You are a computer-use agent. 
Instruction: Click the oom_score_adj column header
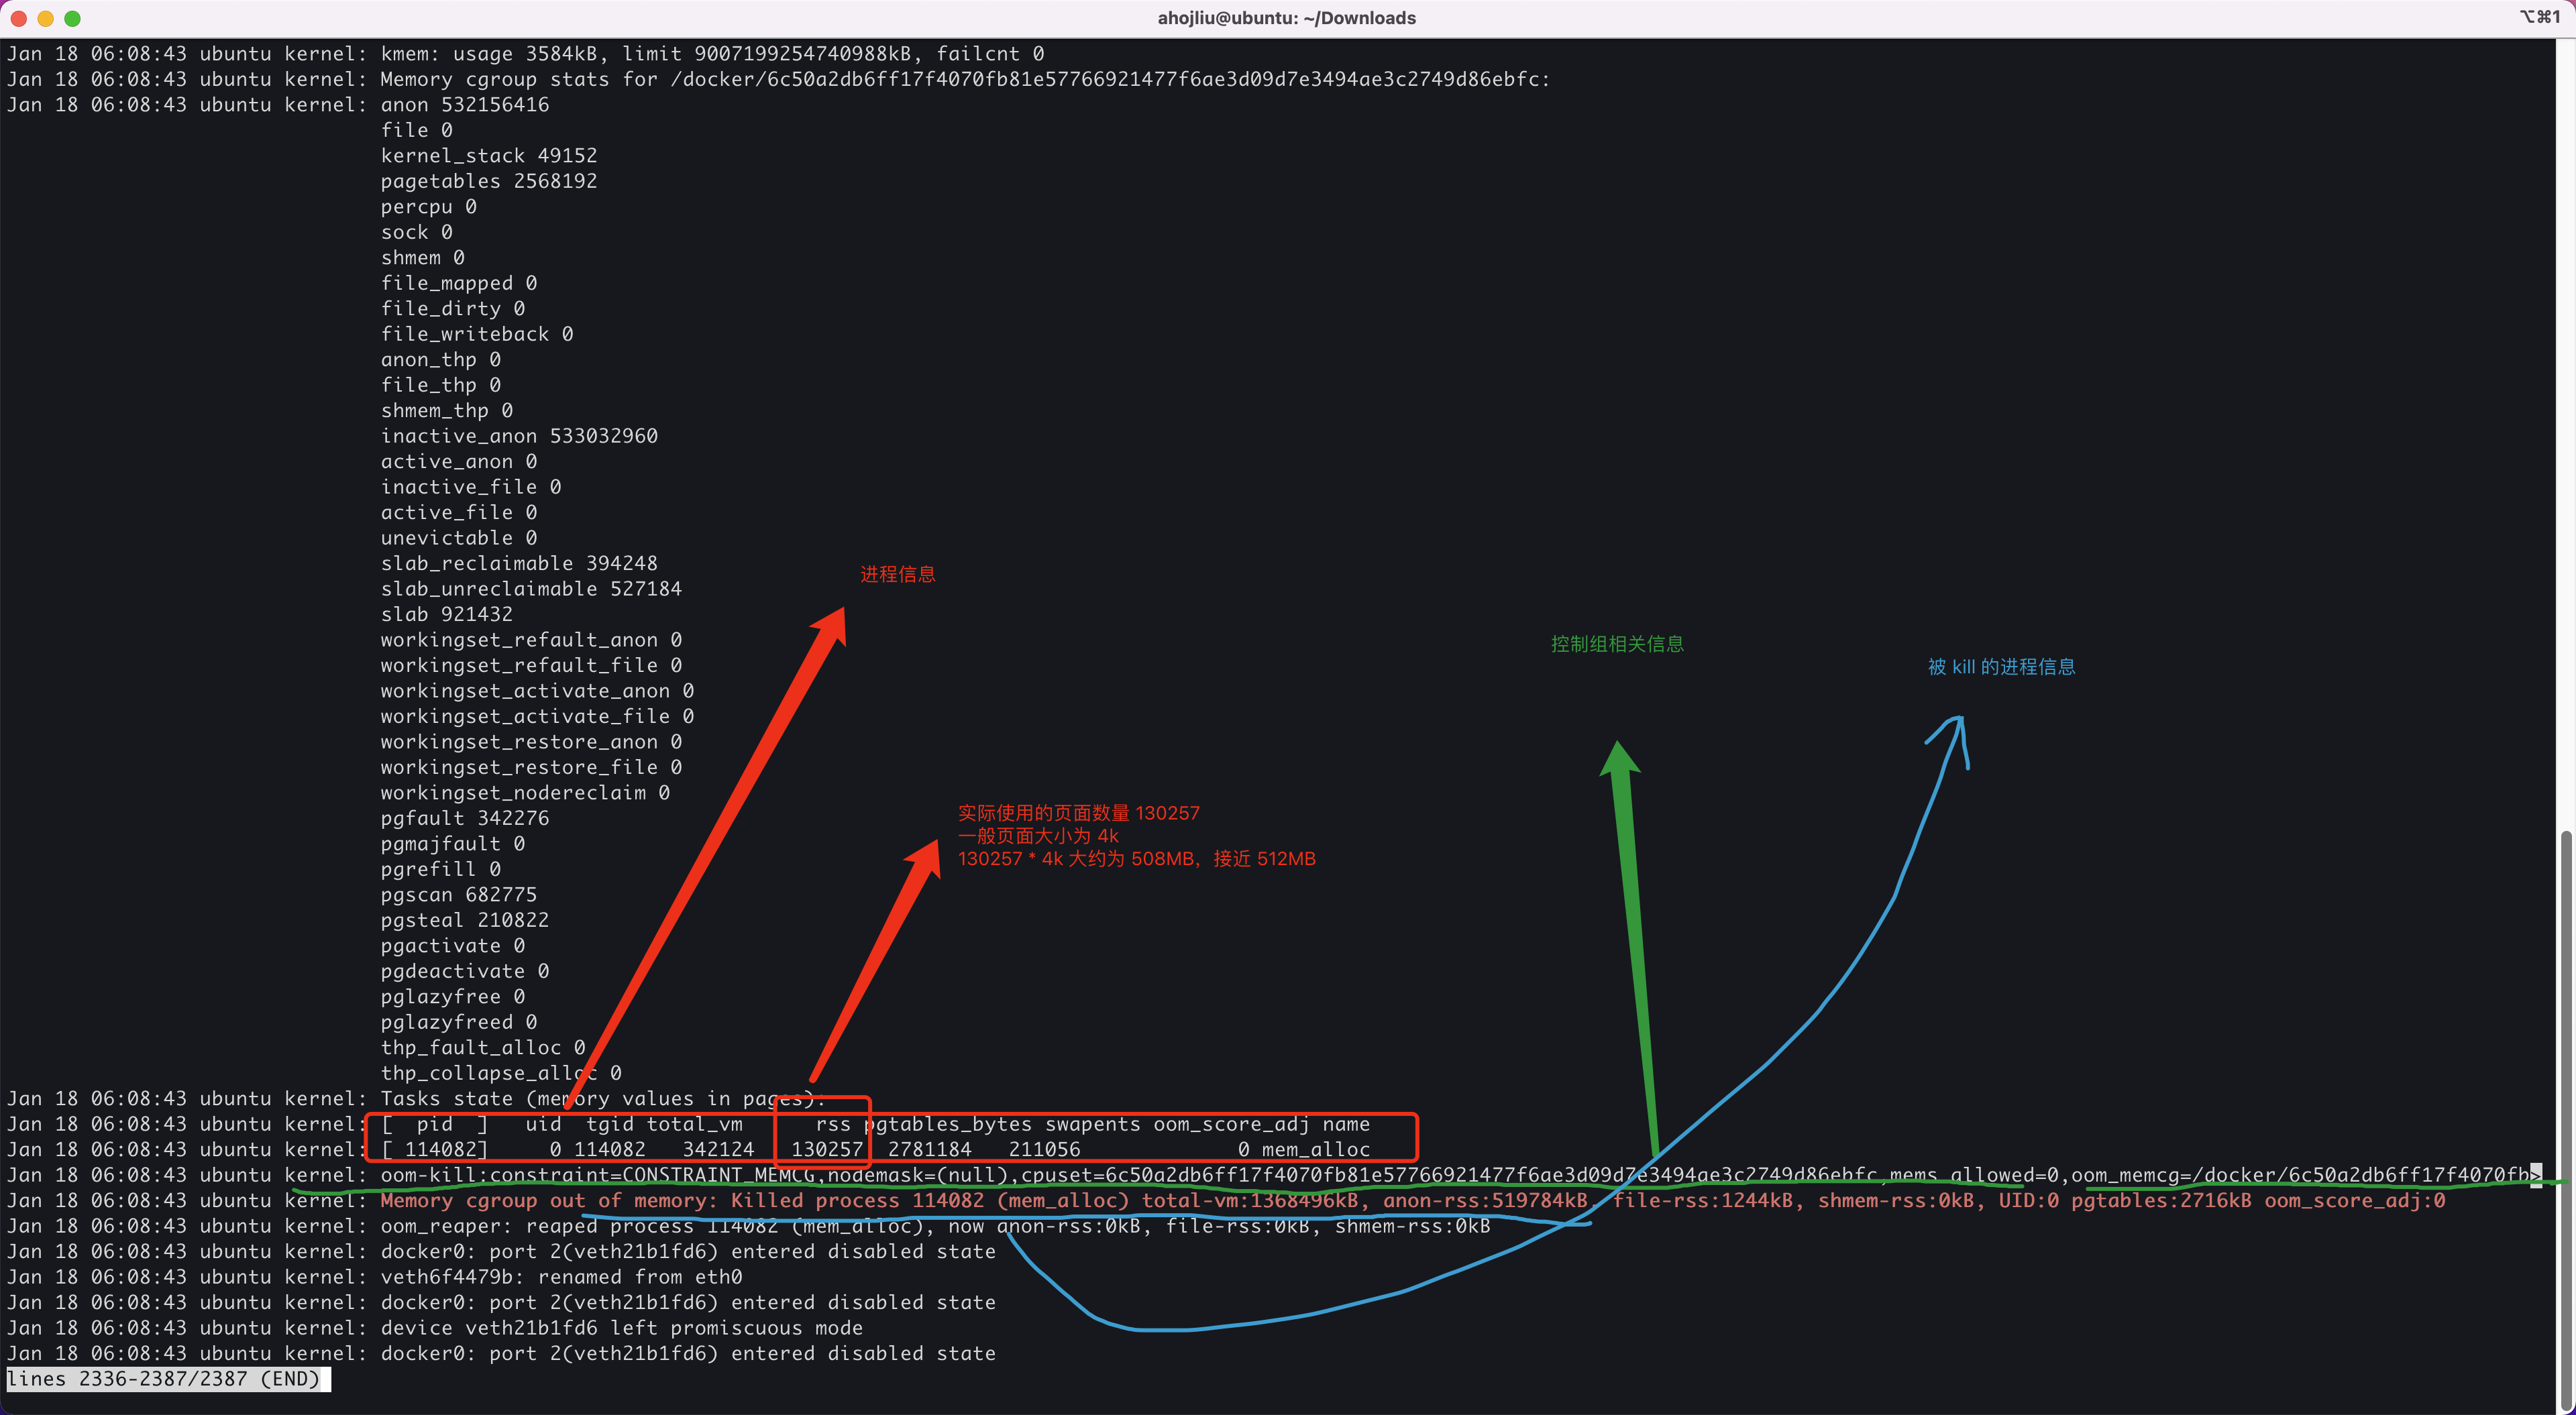point(1230,1124)
